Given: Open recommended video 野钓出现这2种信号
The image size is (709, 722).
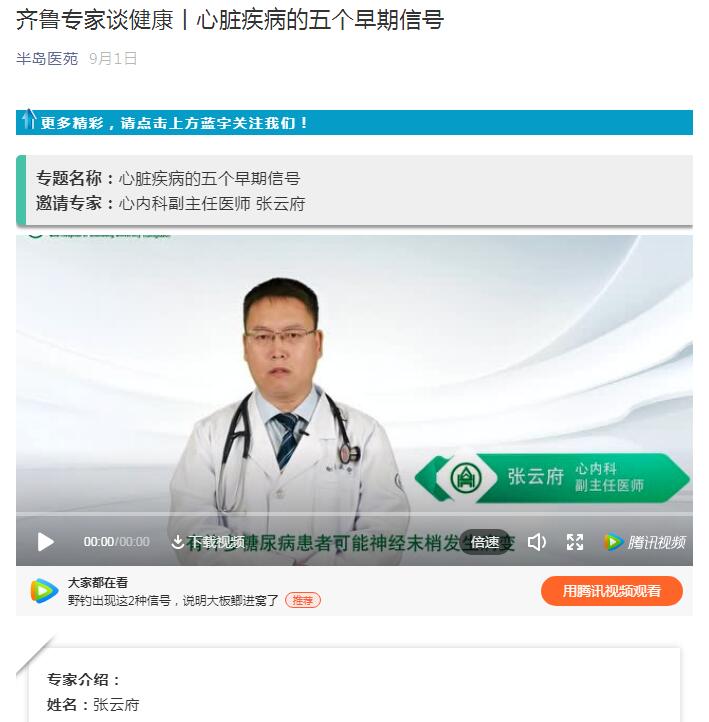Looking at the screenshot, I should tap(173, 600).
